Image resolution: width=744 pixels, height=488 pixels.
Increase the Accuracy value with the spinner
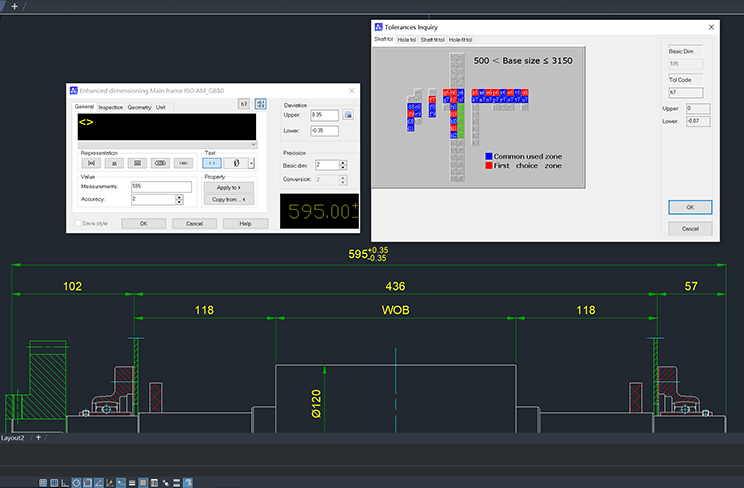coord(178,196)
